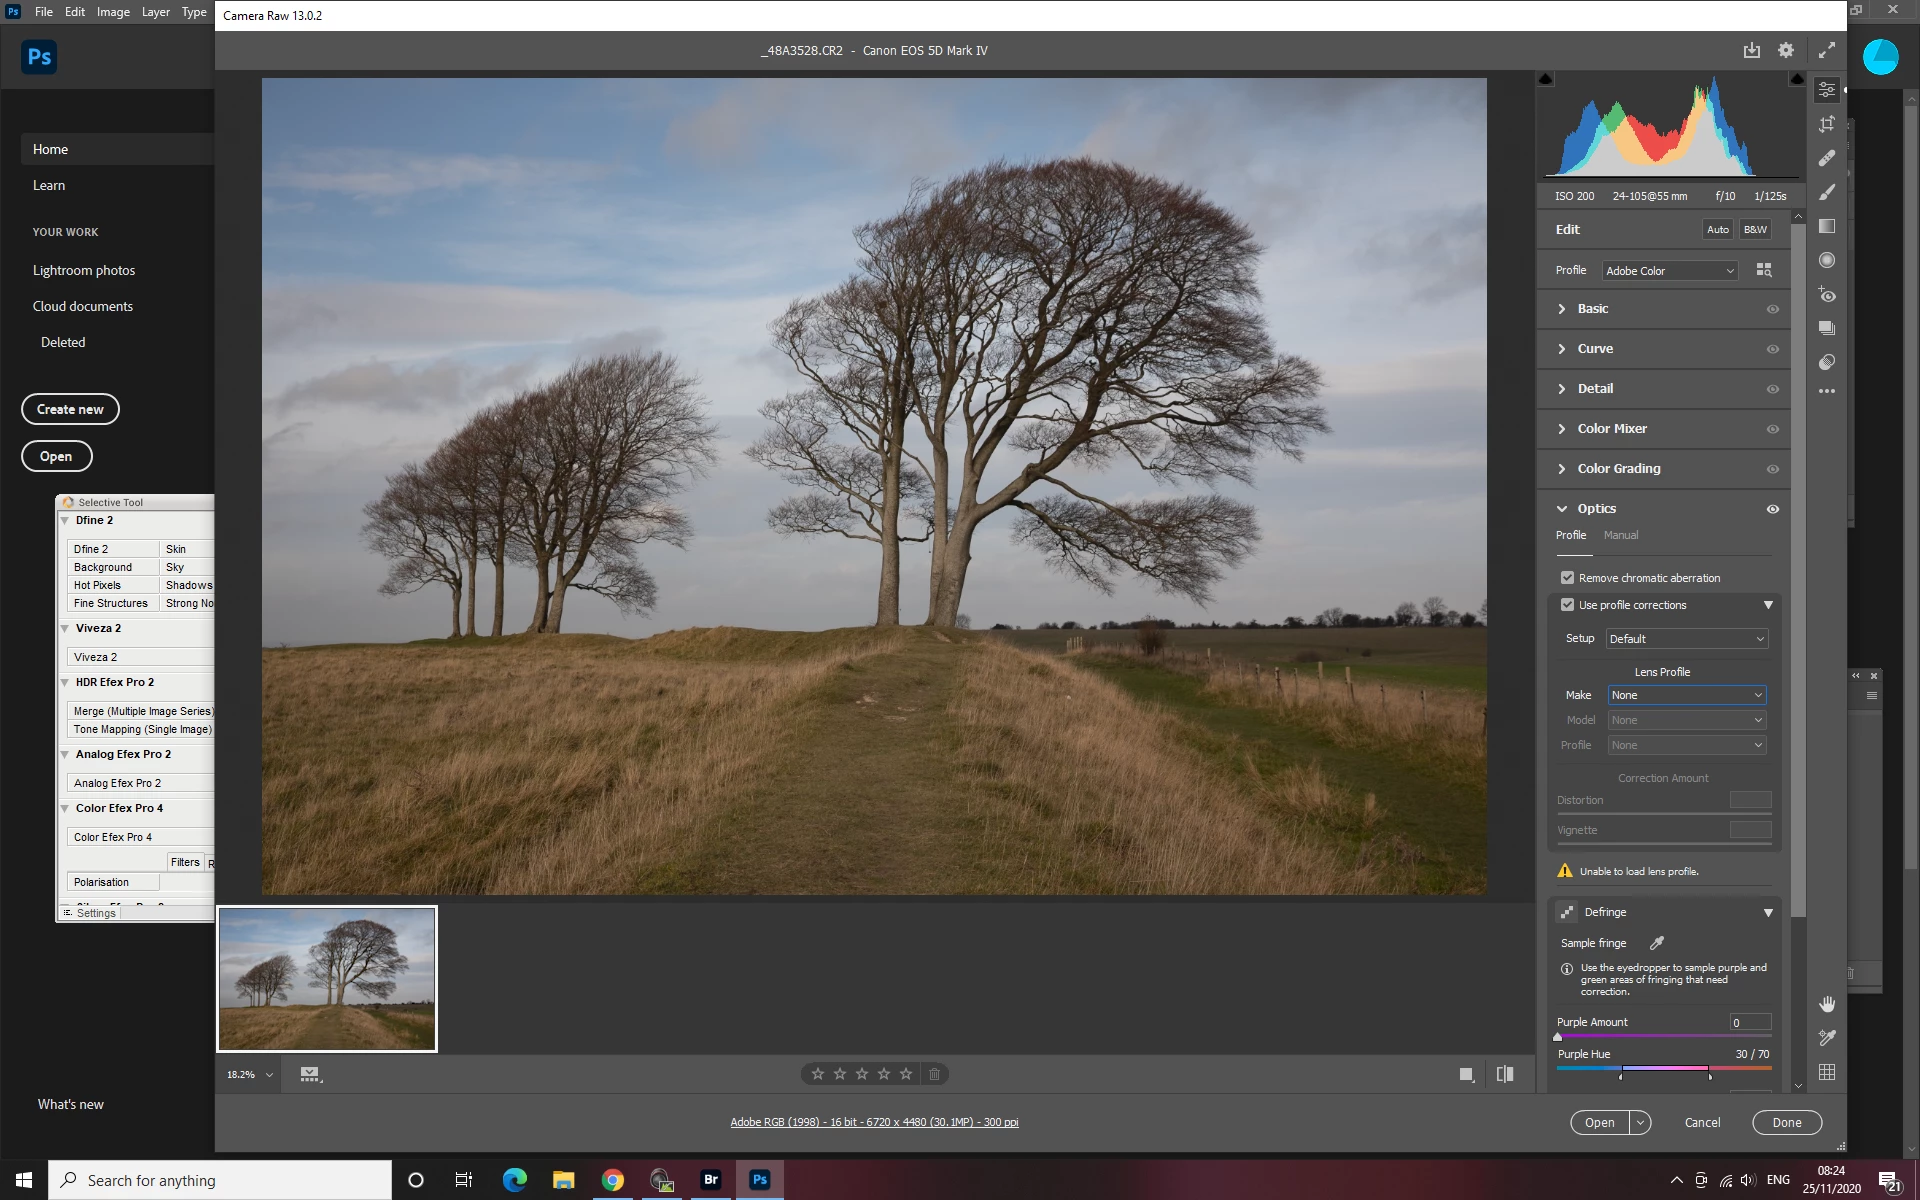Open workflow options link Adobe RGB
This screenshot has width=1920, height=1200.
click(874, 1122)
